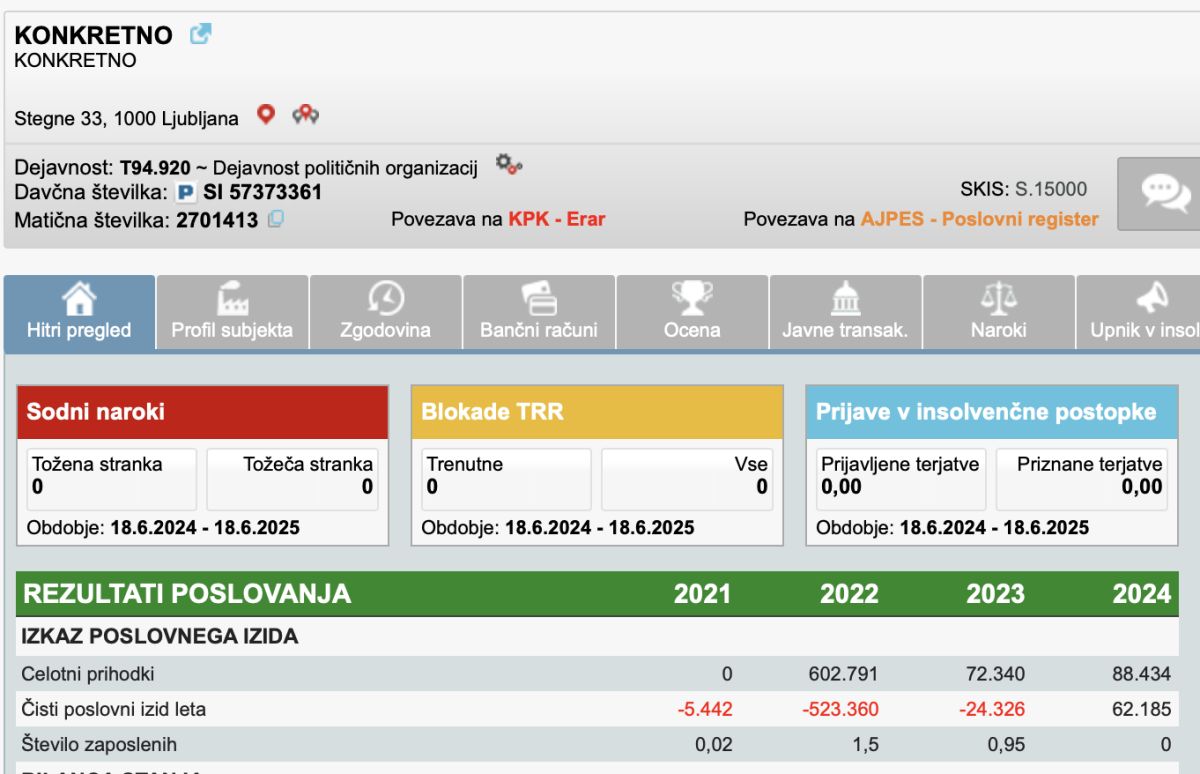
Task: Click address Stegne 33, 1000 Ljubljana
Action: coord(126,119)
